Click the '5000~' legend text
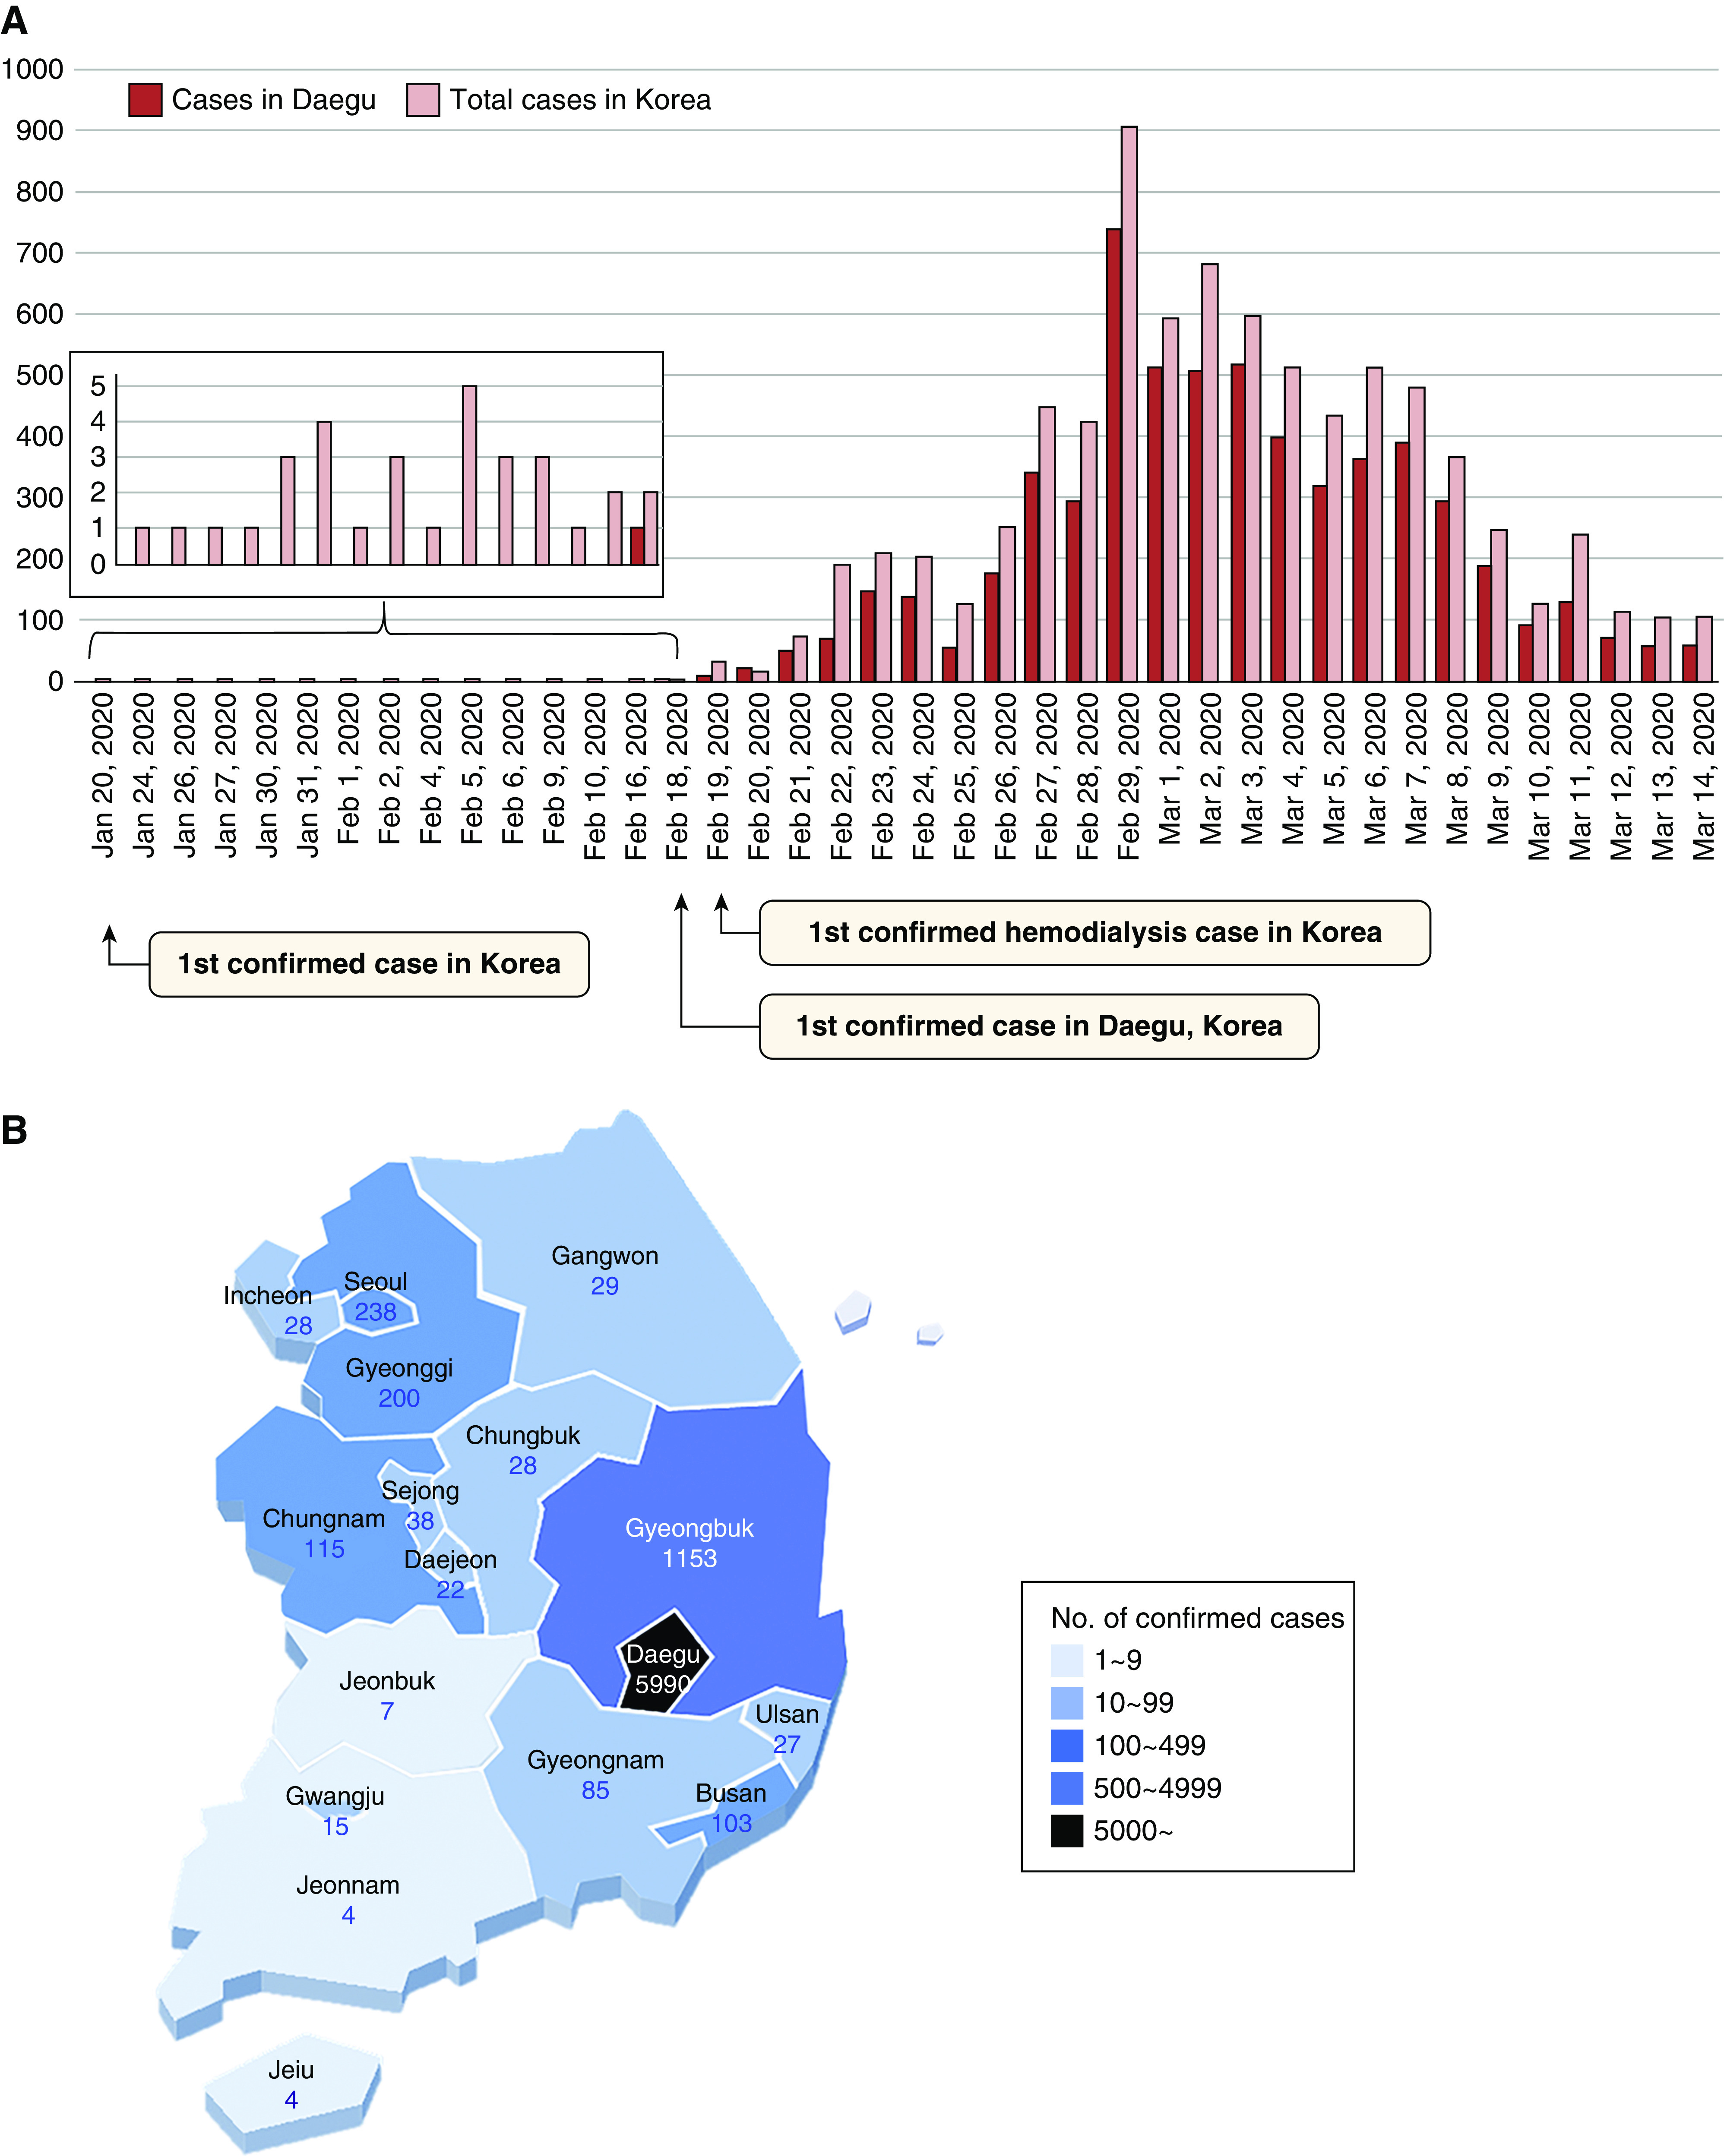1724x2156 pixels. [1133, 1831]
